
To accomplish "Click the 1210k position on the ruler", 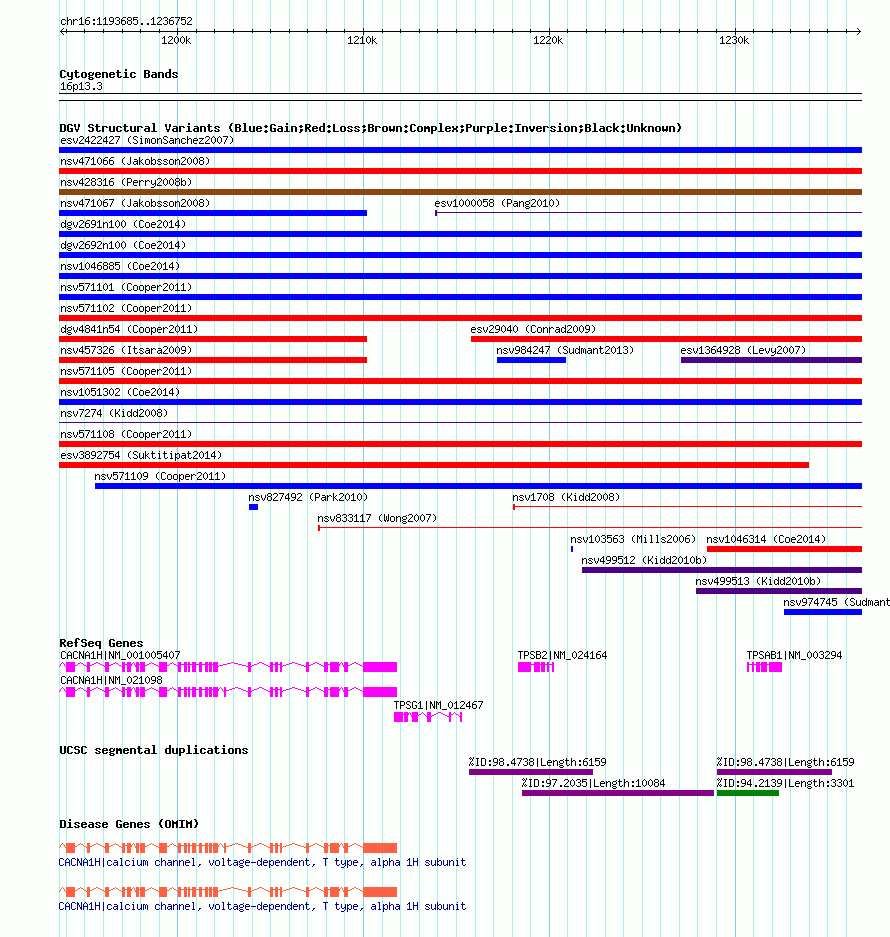I will pyautogui.click(x=362, y=41).
